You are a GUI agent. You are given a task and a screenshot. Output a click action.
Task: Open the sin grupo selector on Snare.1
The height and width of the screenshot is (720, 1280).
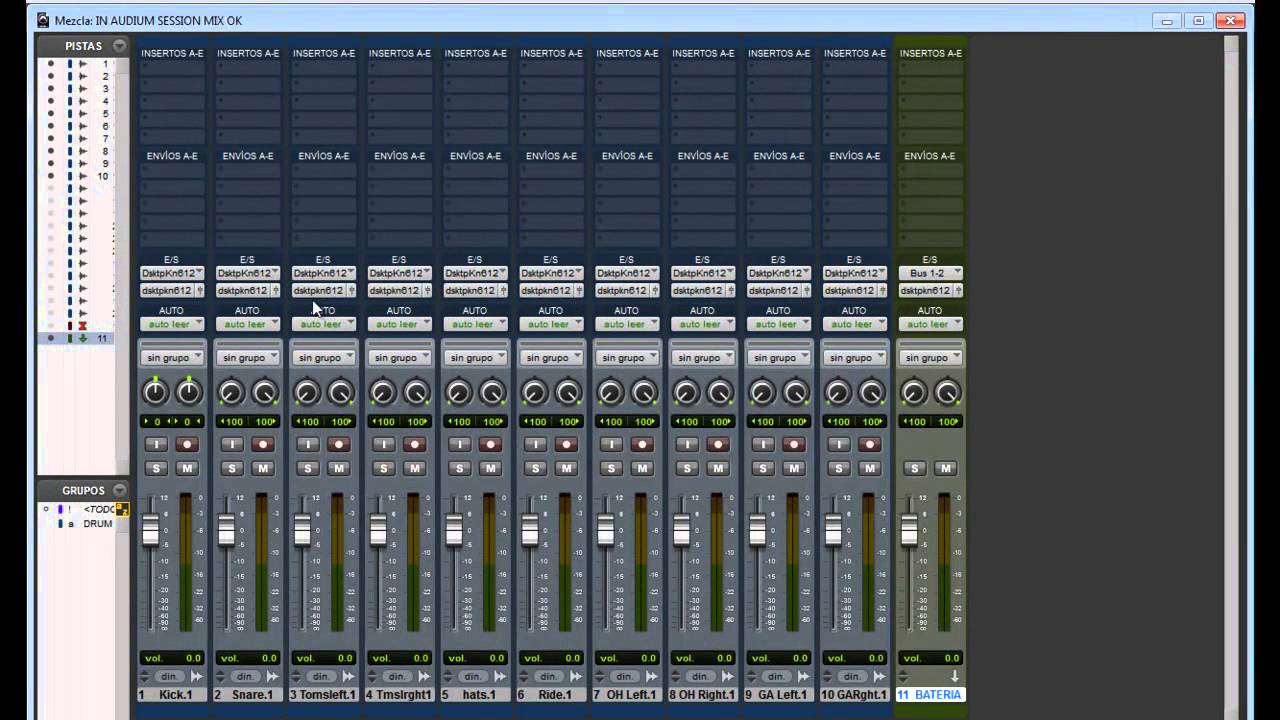(248, 357)
